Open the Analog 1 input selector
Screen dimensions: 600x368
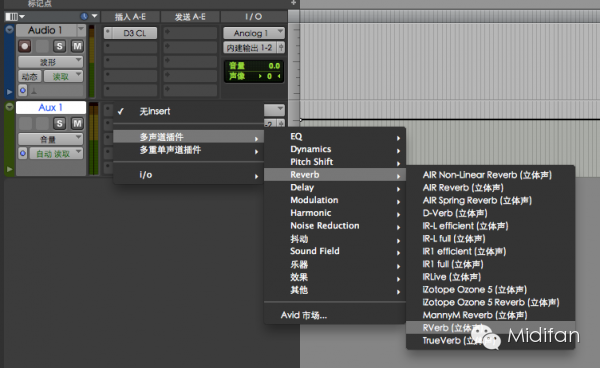point(254,33)
